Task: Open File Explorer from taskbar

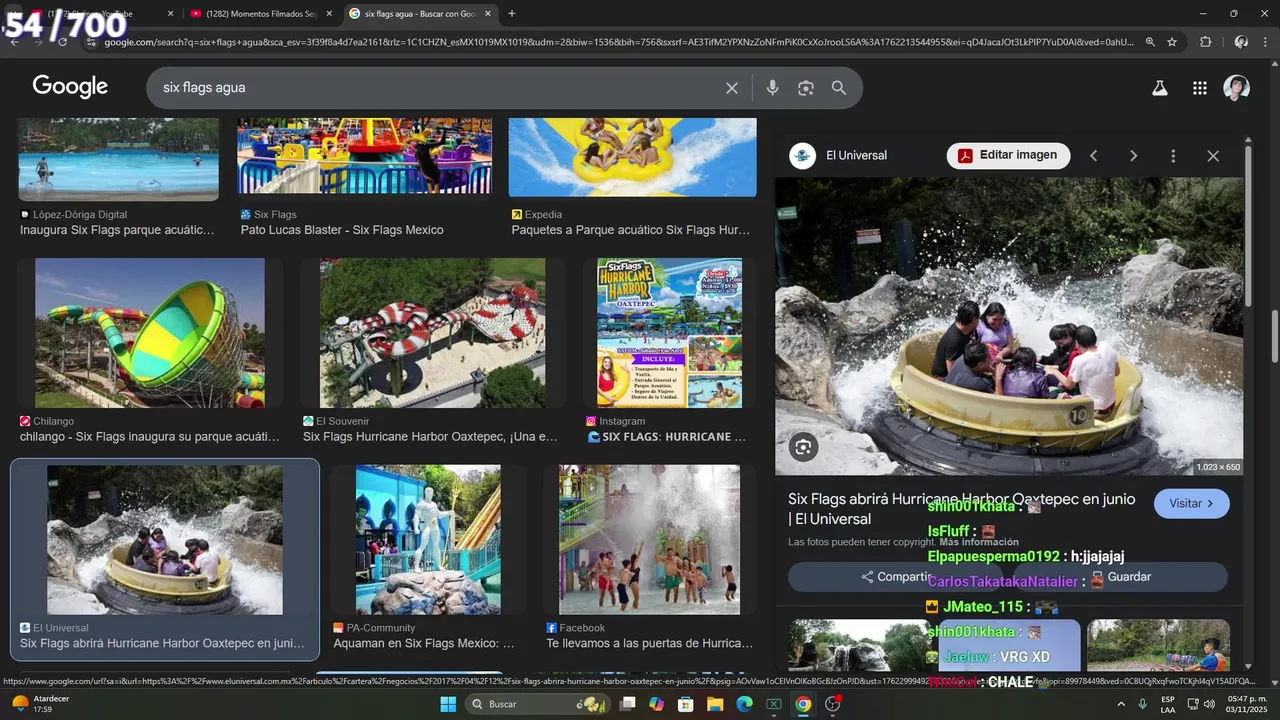Action: tap(716, 704)
